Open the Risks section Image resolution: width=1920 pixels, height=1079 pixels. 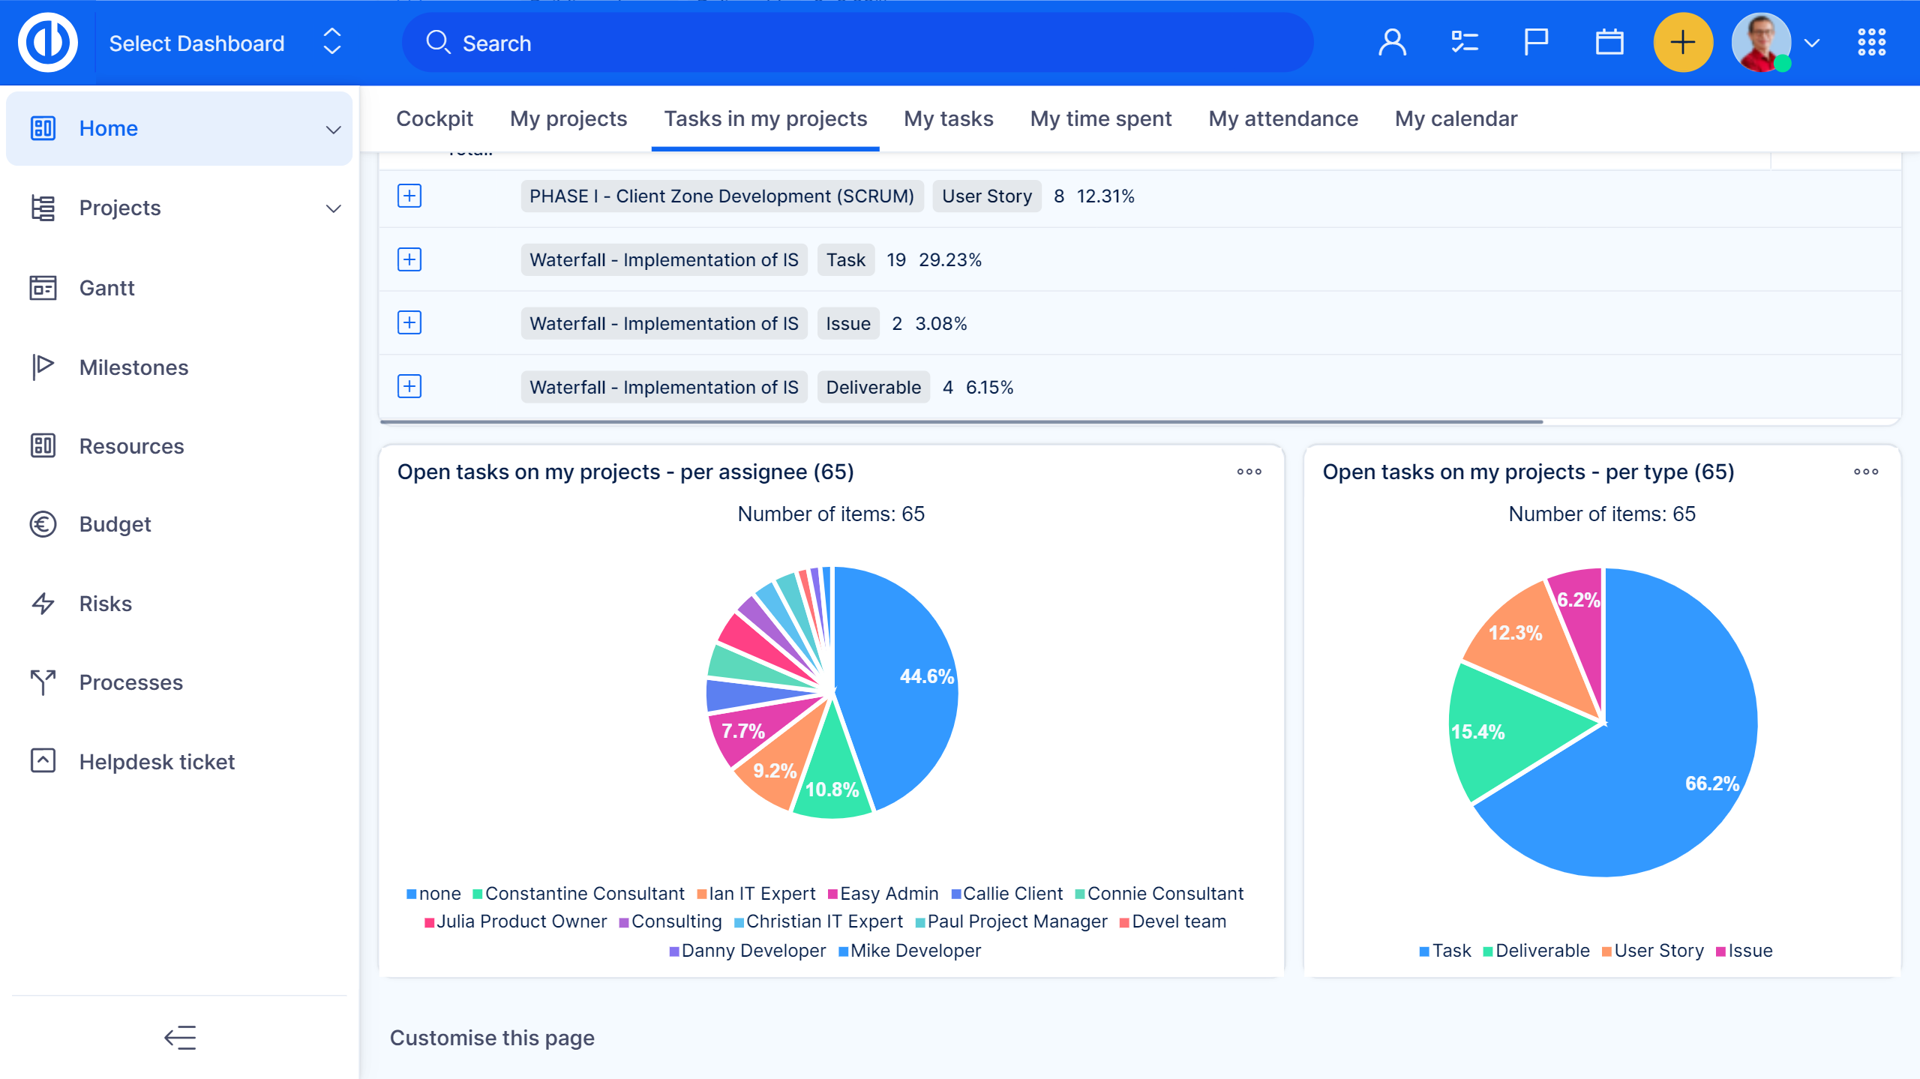click(x=105, y=603)
